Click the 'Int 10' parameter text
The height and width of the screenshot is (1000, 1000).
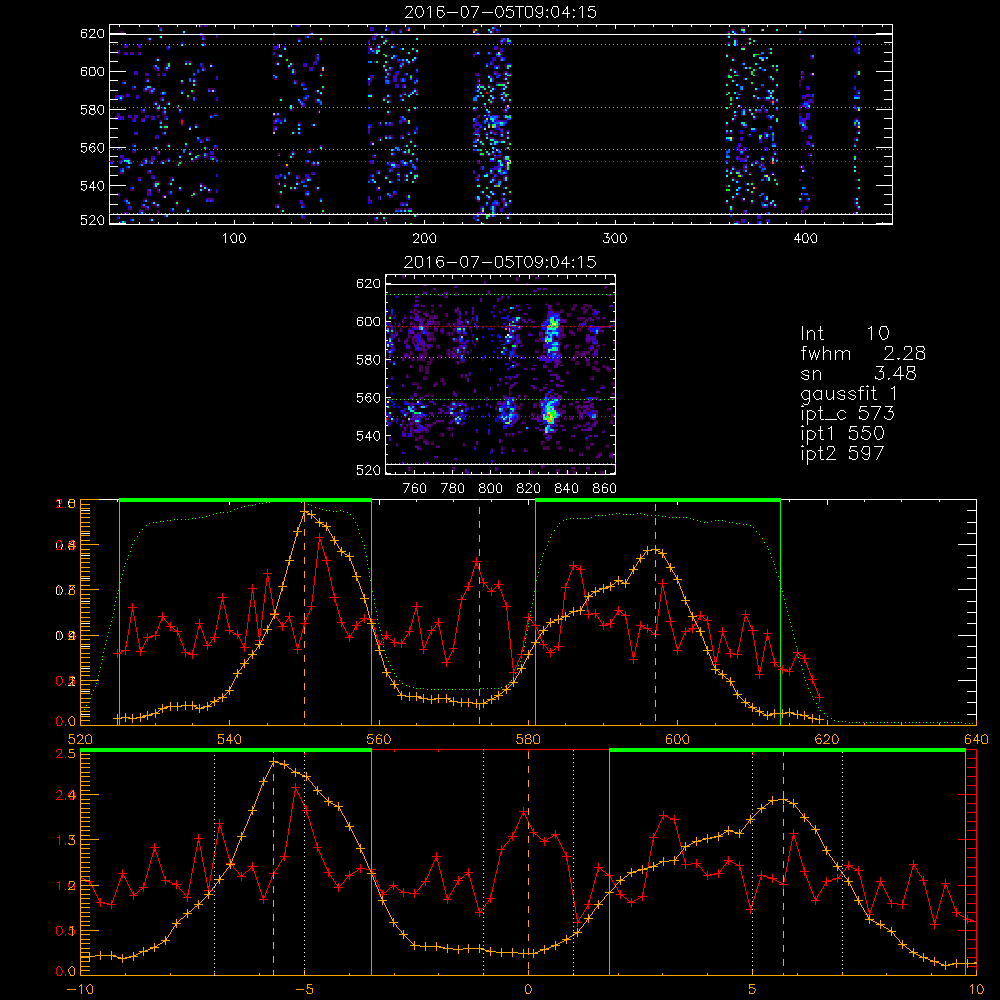[x=844, y=333]
